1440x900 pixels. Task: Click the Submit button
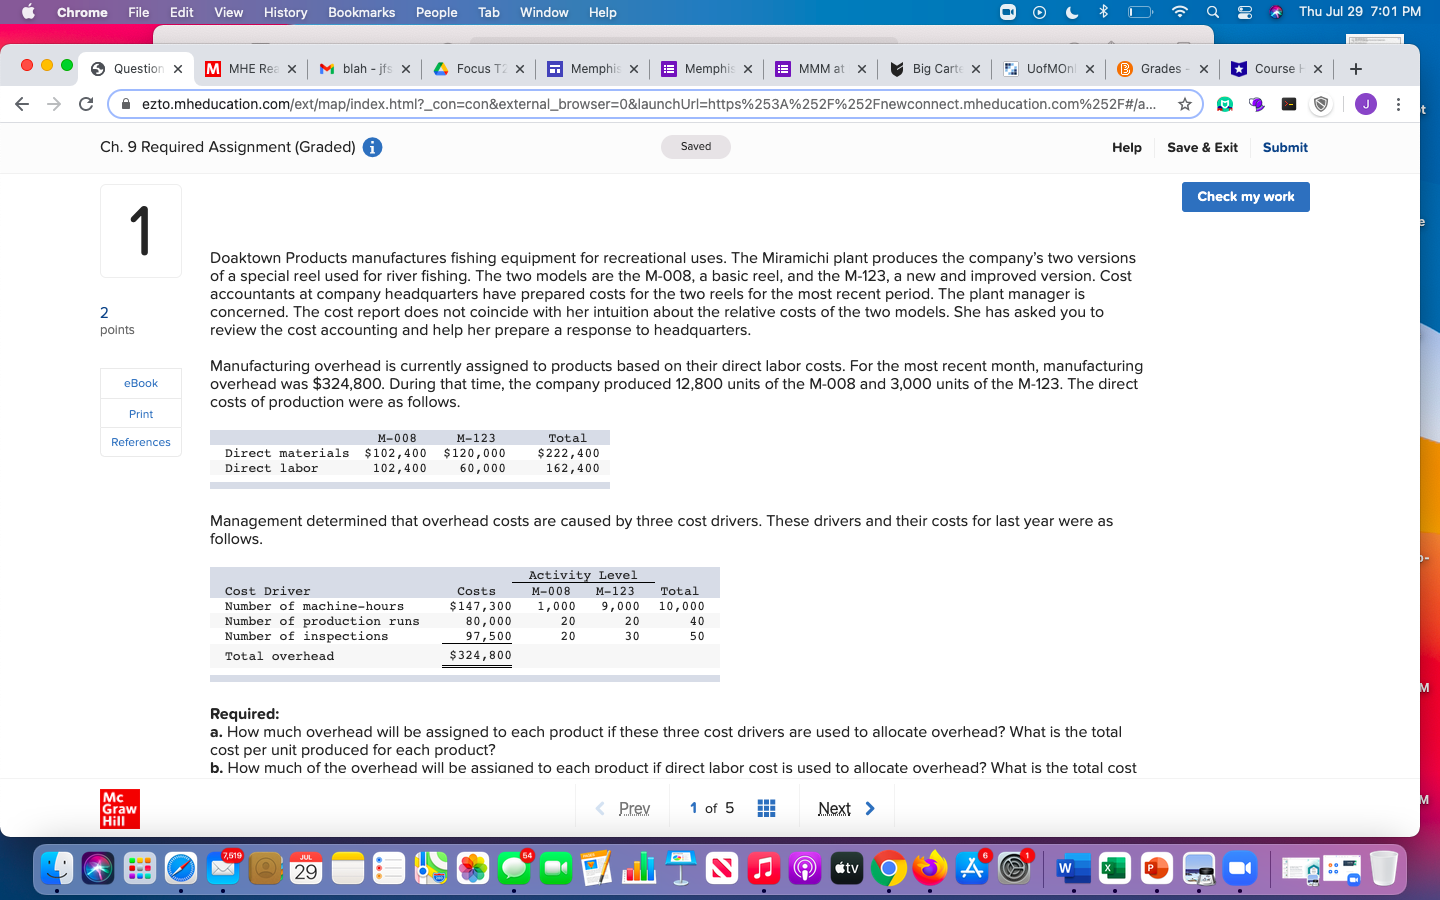pos(1285,147)
